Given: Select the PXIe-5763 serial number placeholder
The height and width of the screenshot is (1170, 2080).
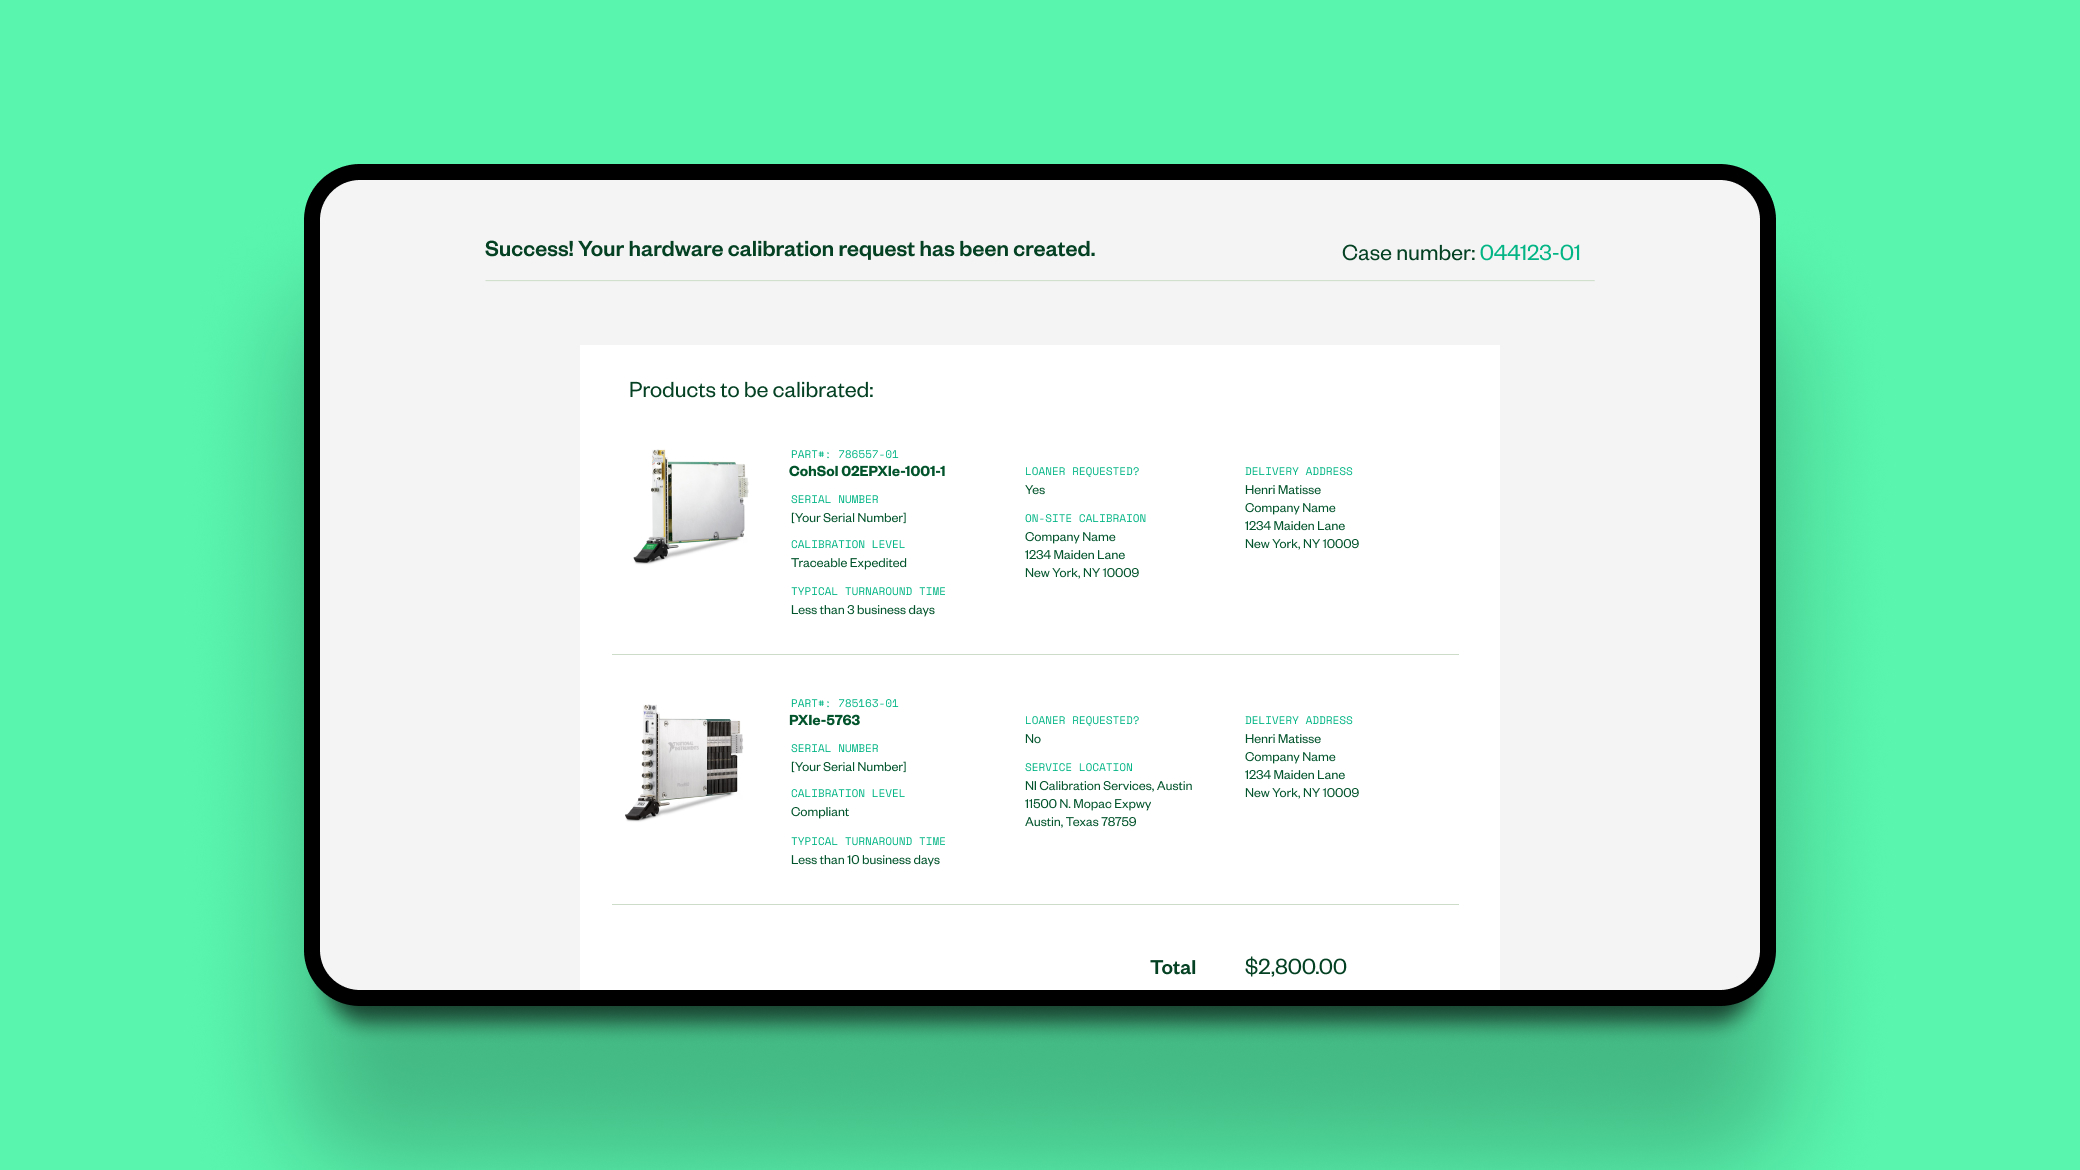Looking at the screenshot, I should pos(848,767).
